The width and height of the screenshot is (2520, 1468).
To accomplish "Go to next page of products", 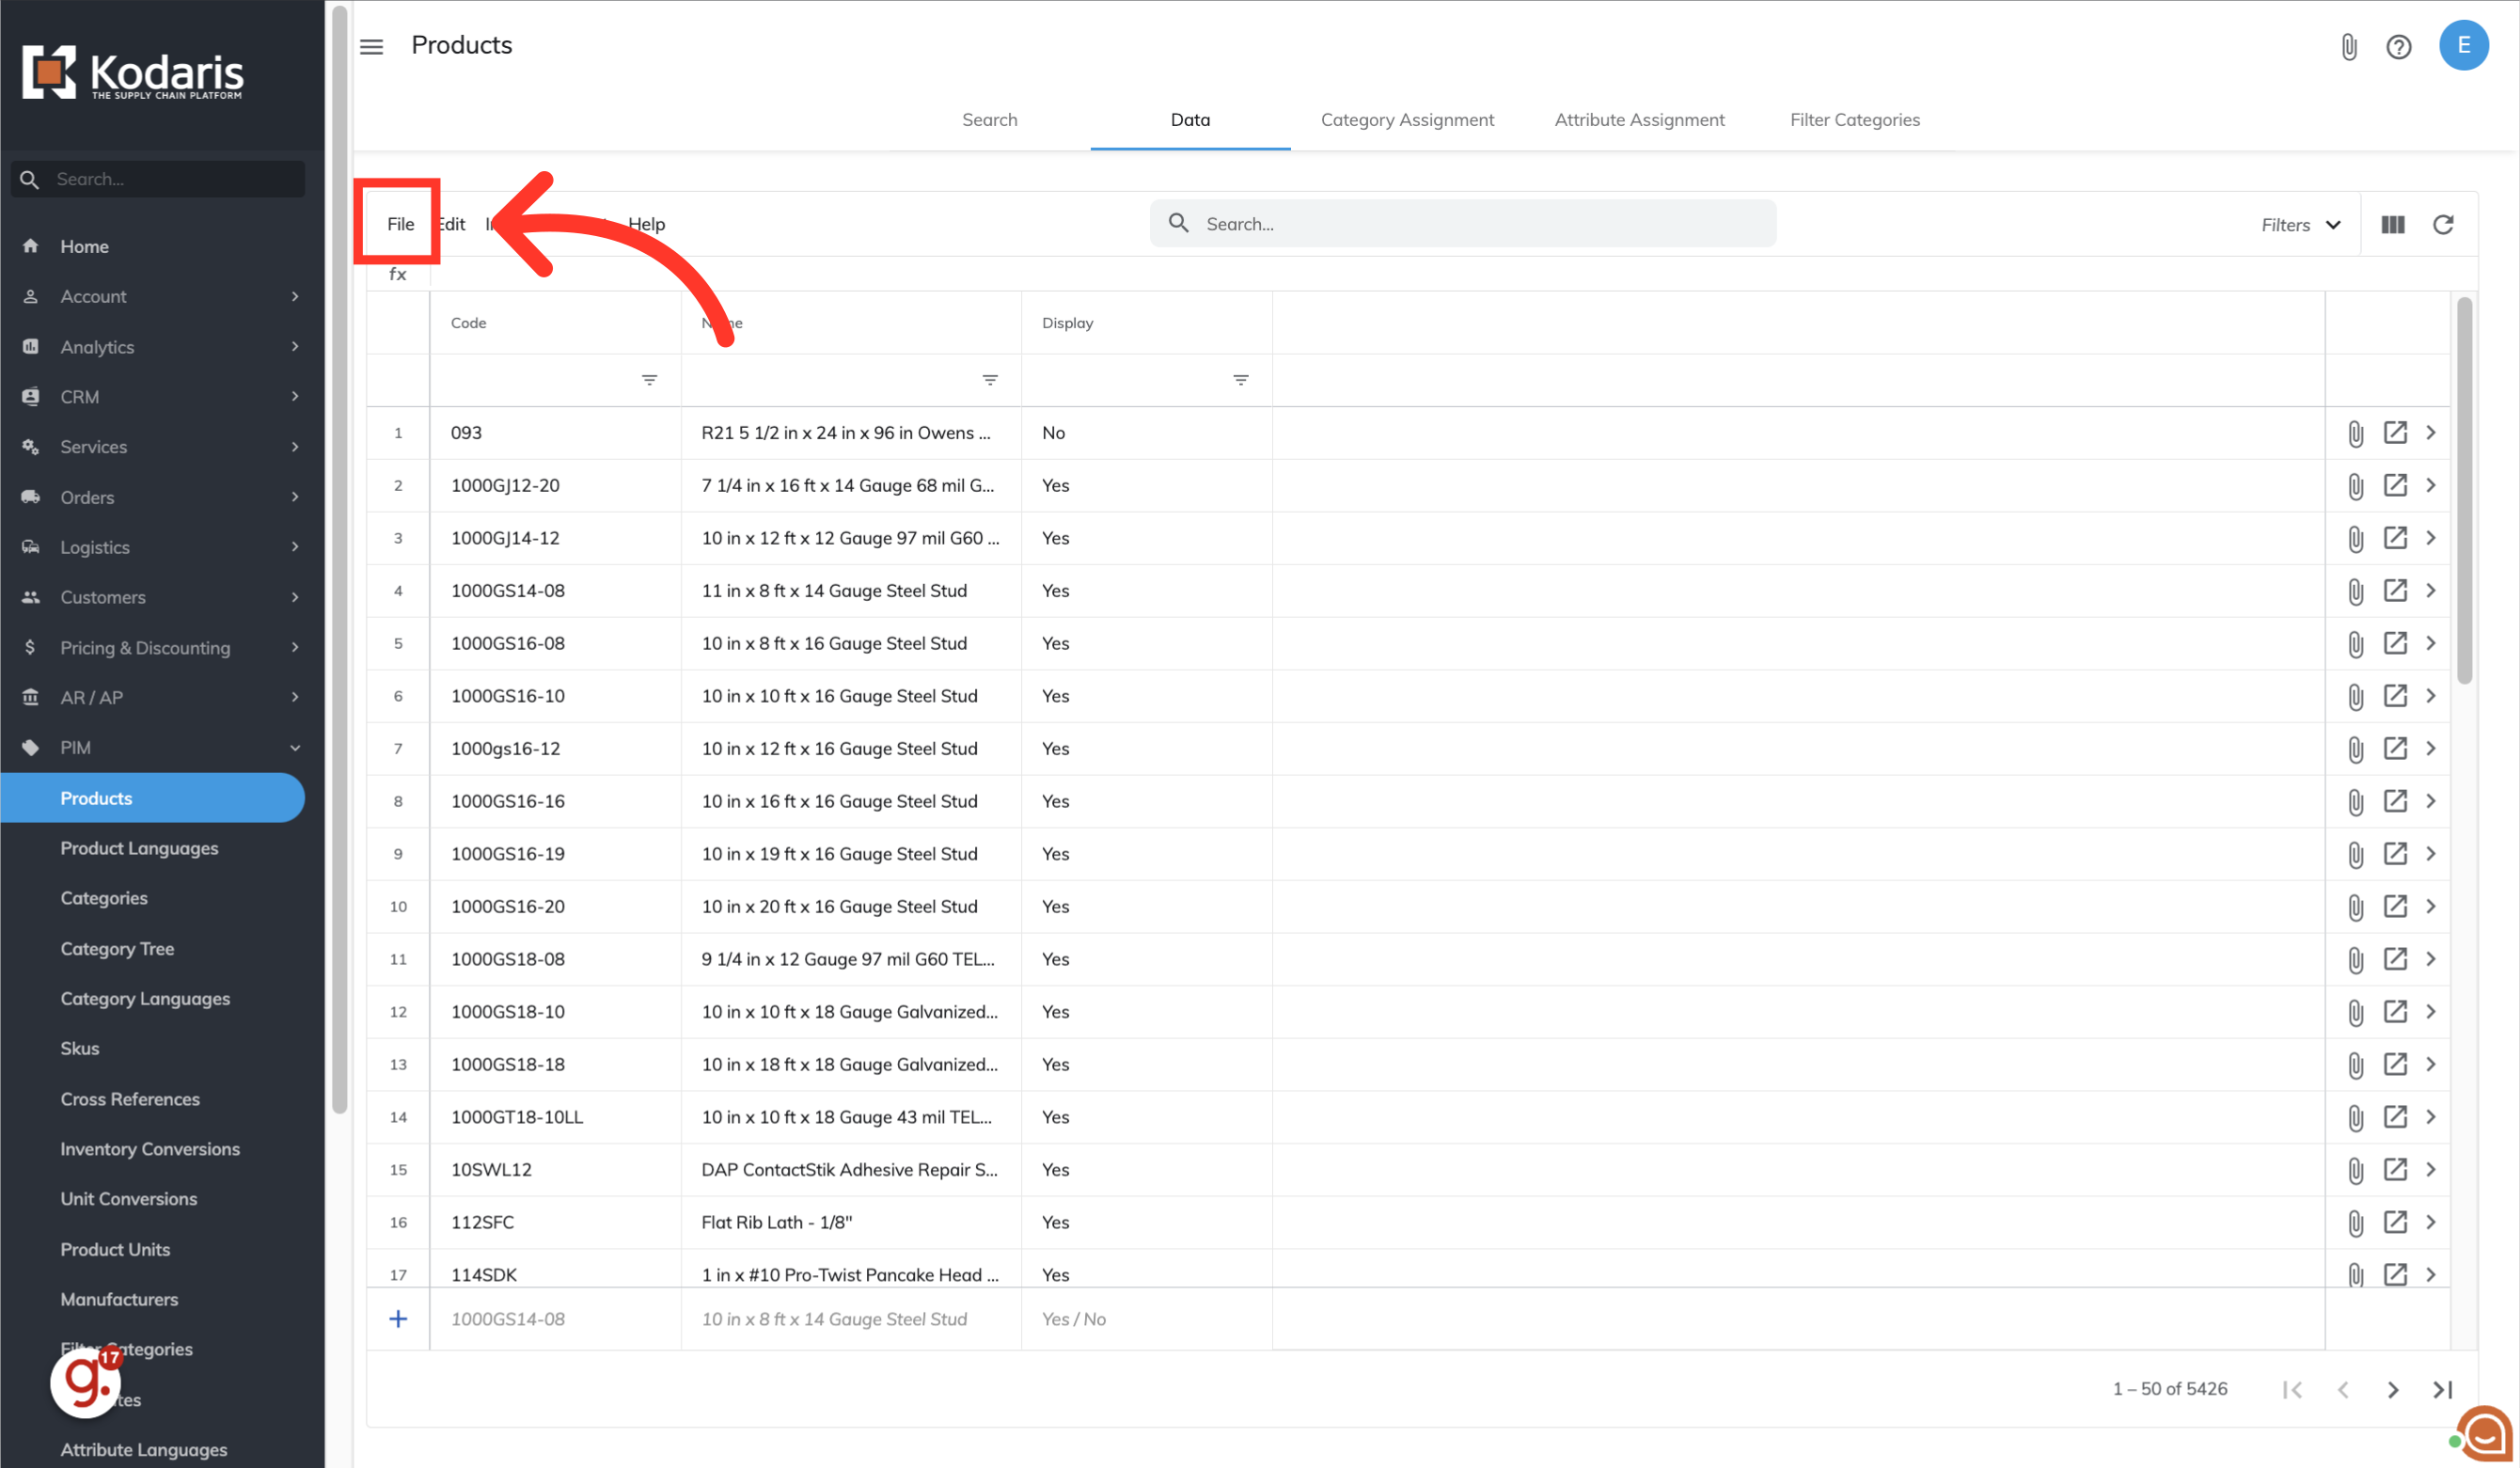I will pyautogui.click(x=2392, y=1389).
